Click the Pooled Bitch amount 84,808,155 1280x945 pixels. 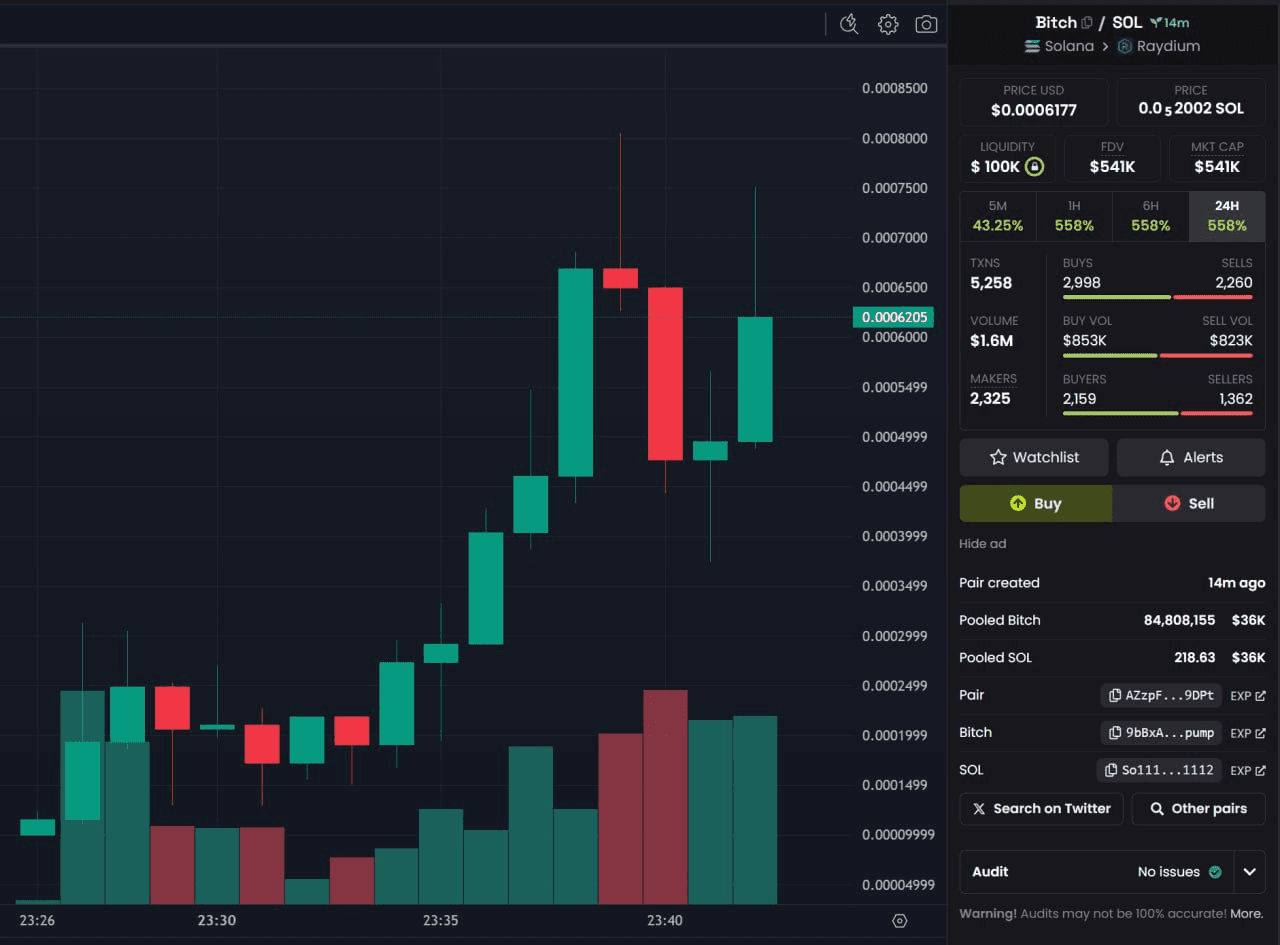1179,620
